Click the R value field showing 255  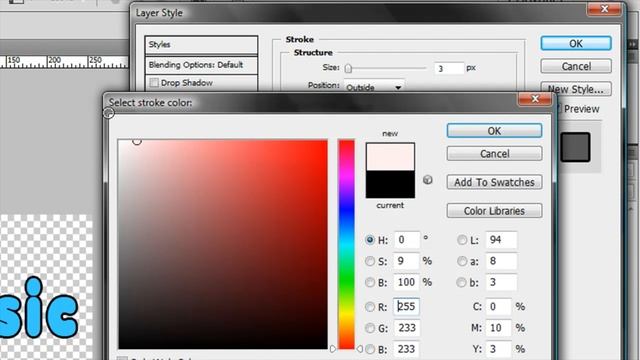point(407,307)
